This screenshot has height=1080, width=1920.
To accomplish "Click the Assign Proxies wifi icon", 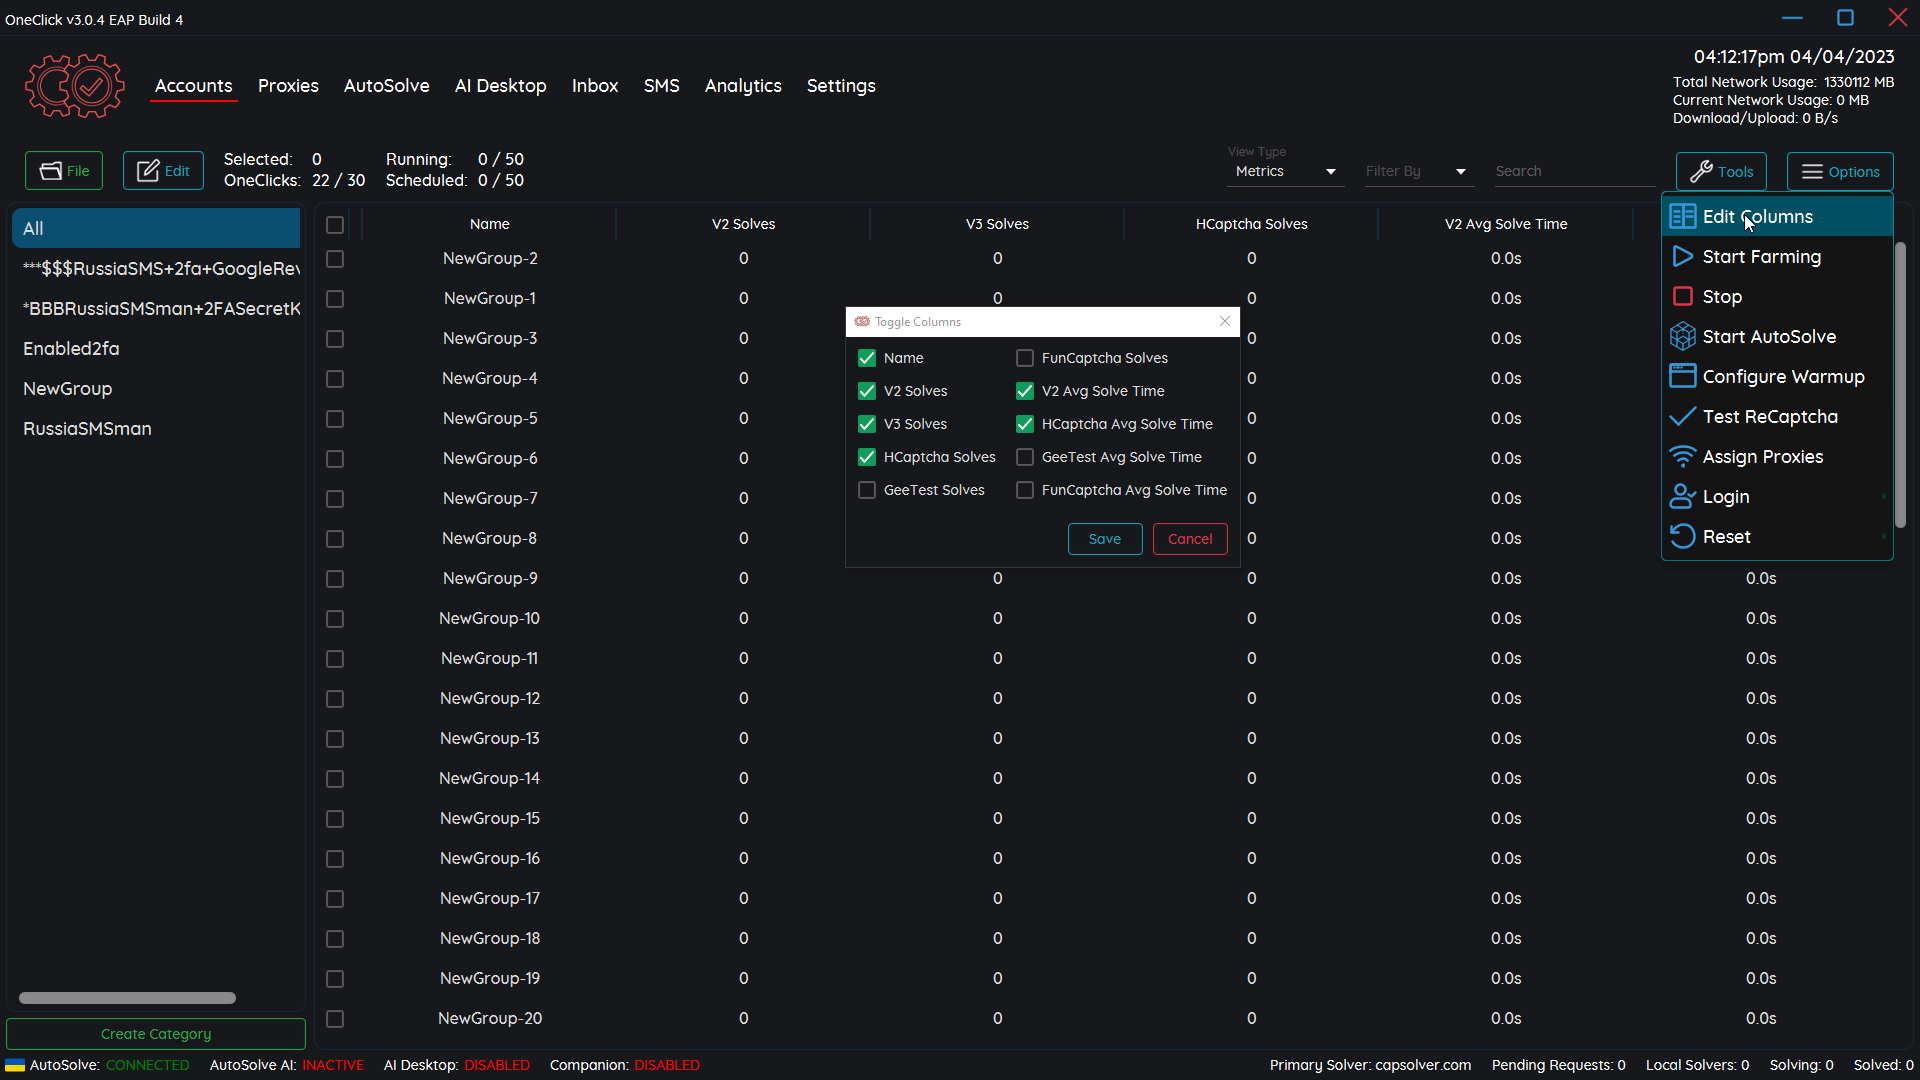I will [1683, 457].
